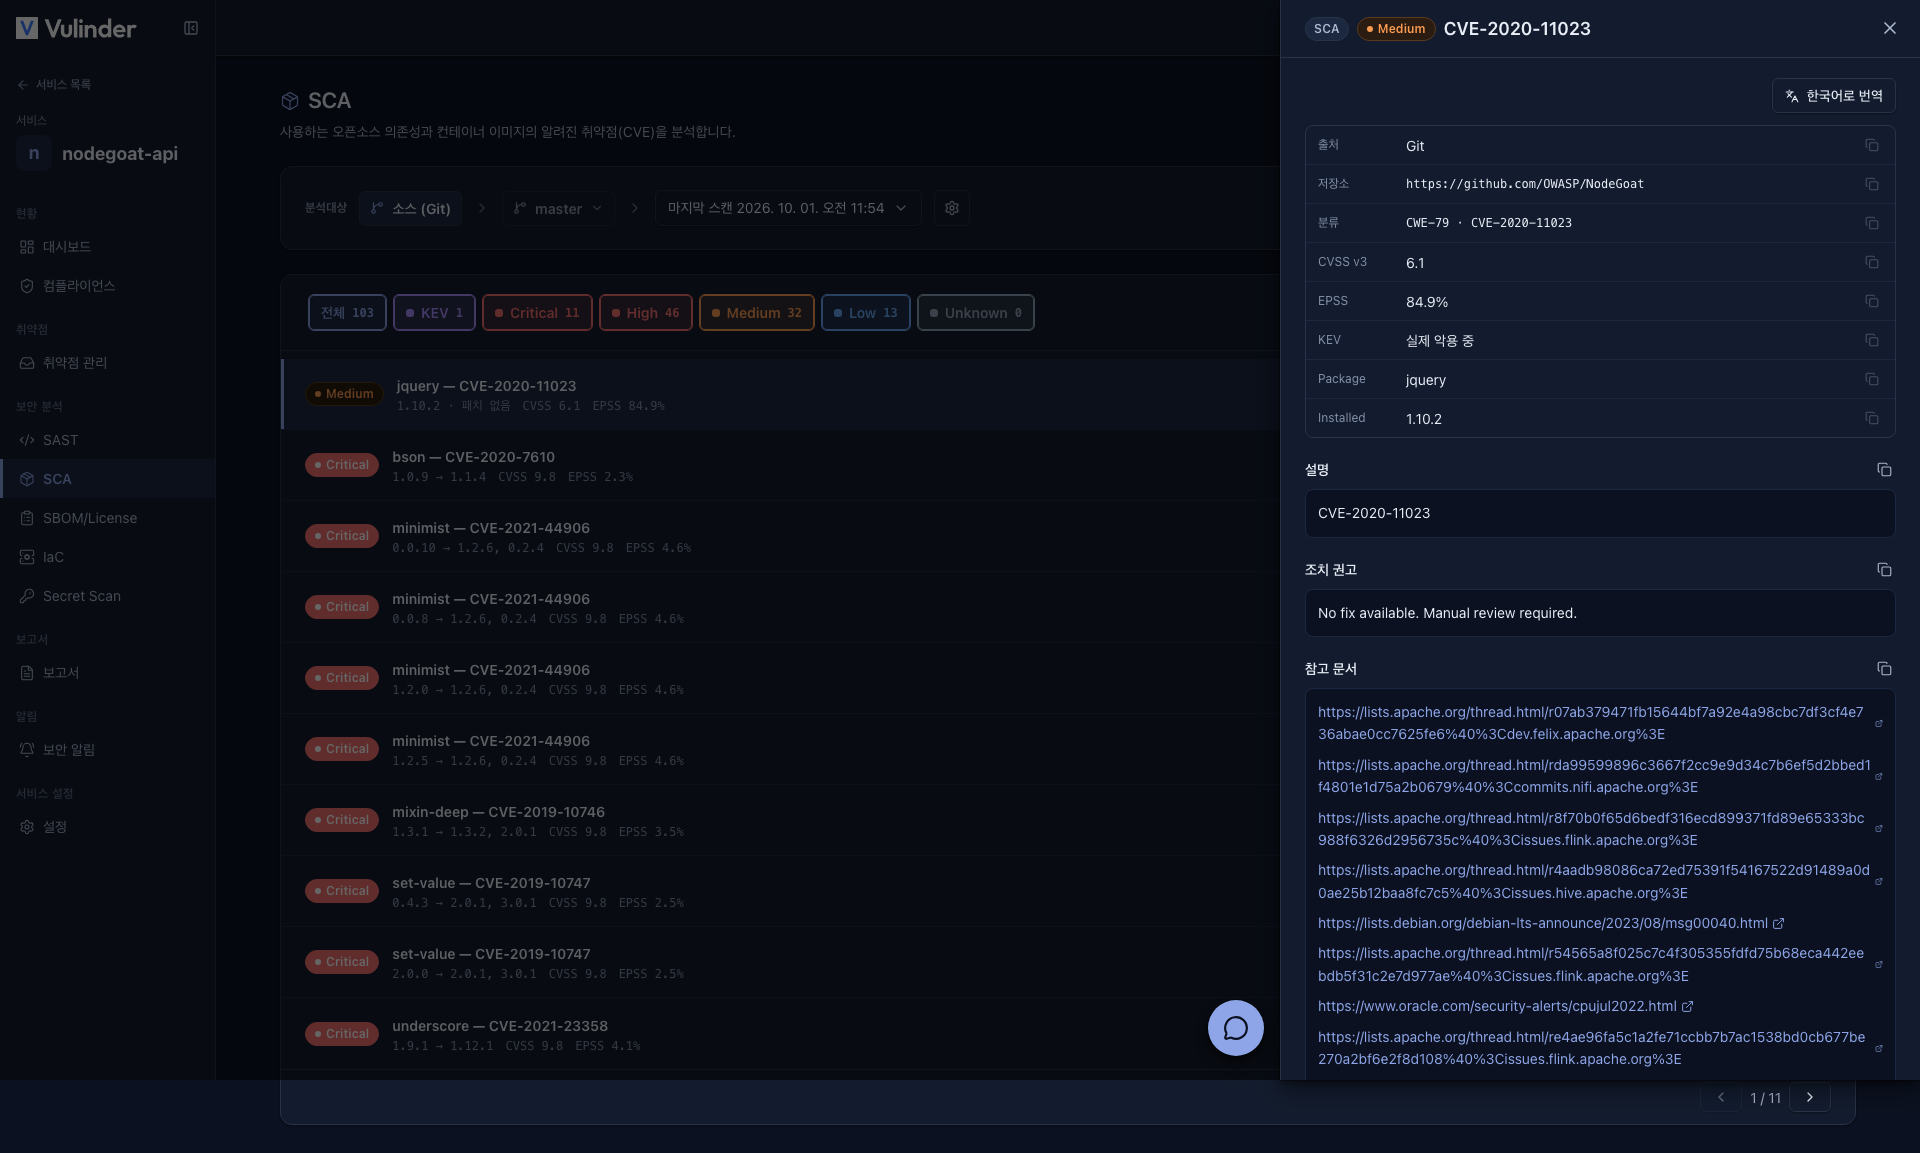Filter by KEV 1 tab

coord(434,313)
